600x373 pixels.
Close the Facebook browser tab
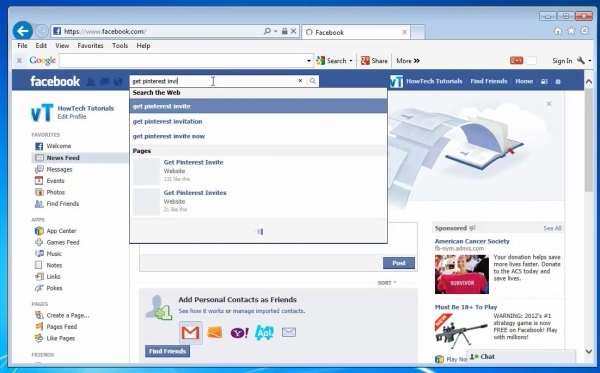[x=404, y=32]
